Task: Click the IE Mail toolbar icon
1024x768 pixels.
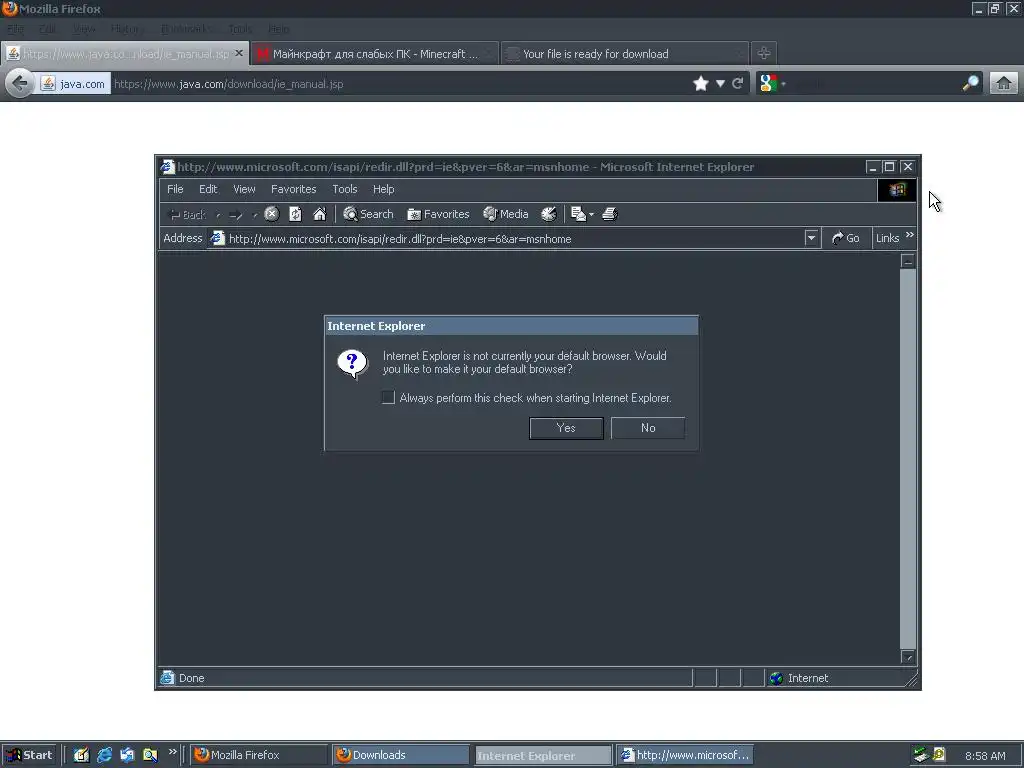Action: pyautogui.click(x=578, y=214)
